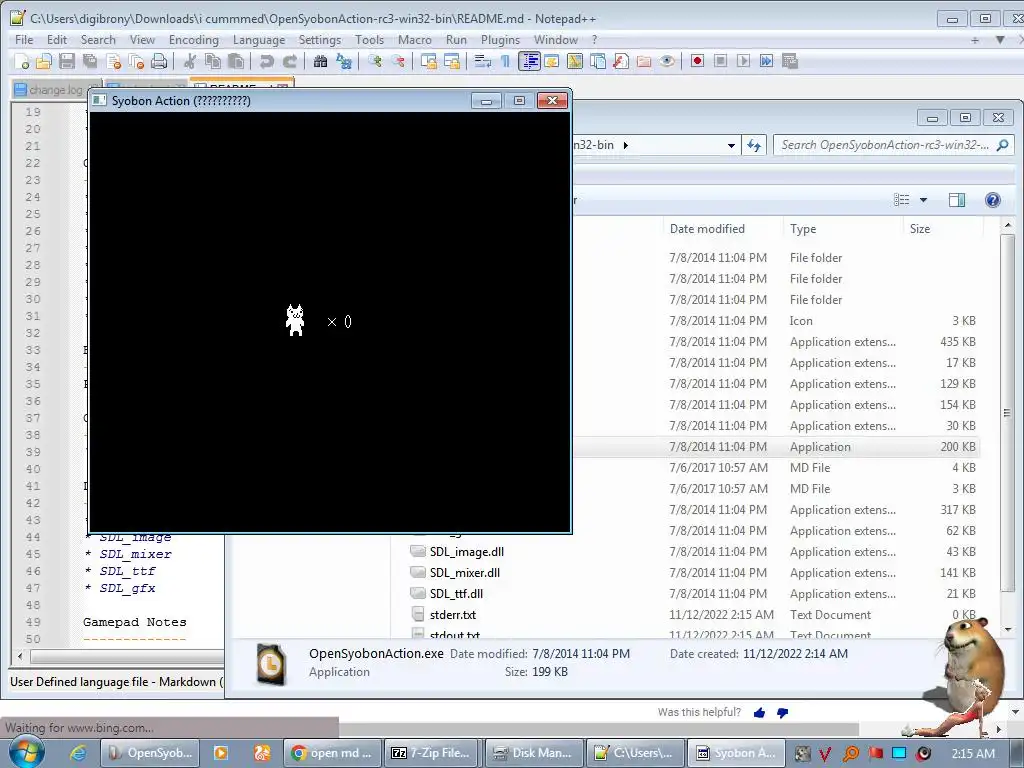Switch to the Disk Man... taskbar button
Image resolution: width=1024 pixels, height=768 pixels.
click(532, 753)
